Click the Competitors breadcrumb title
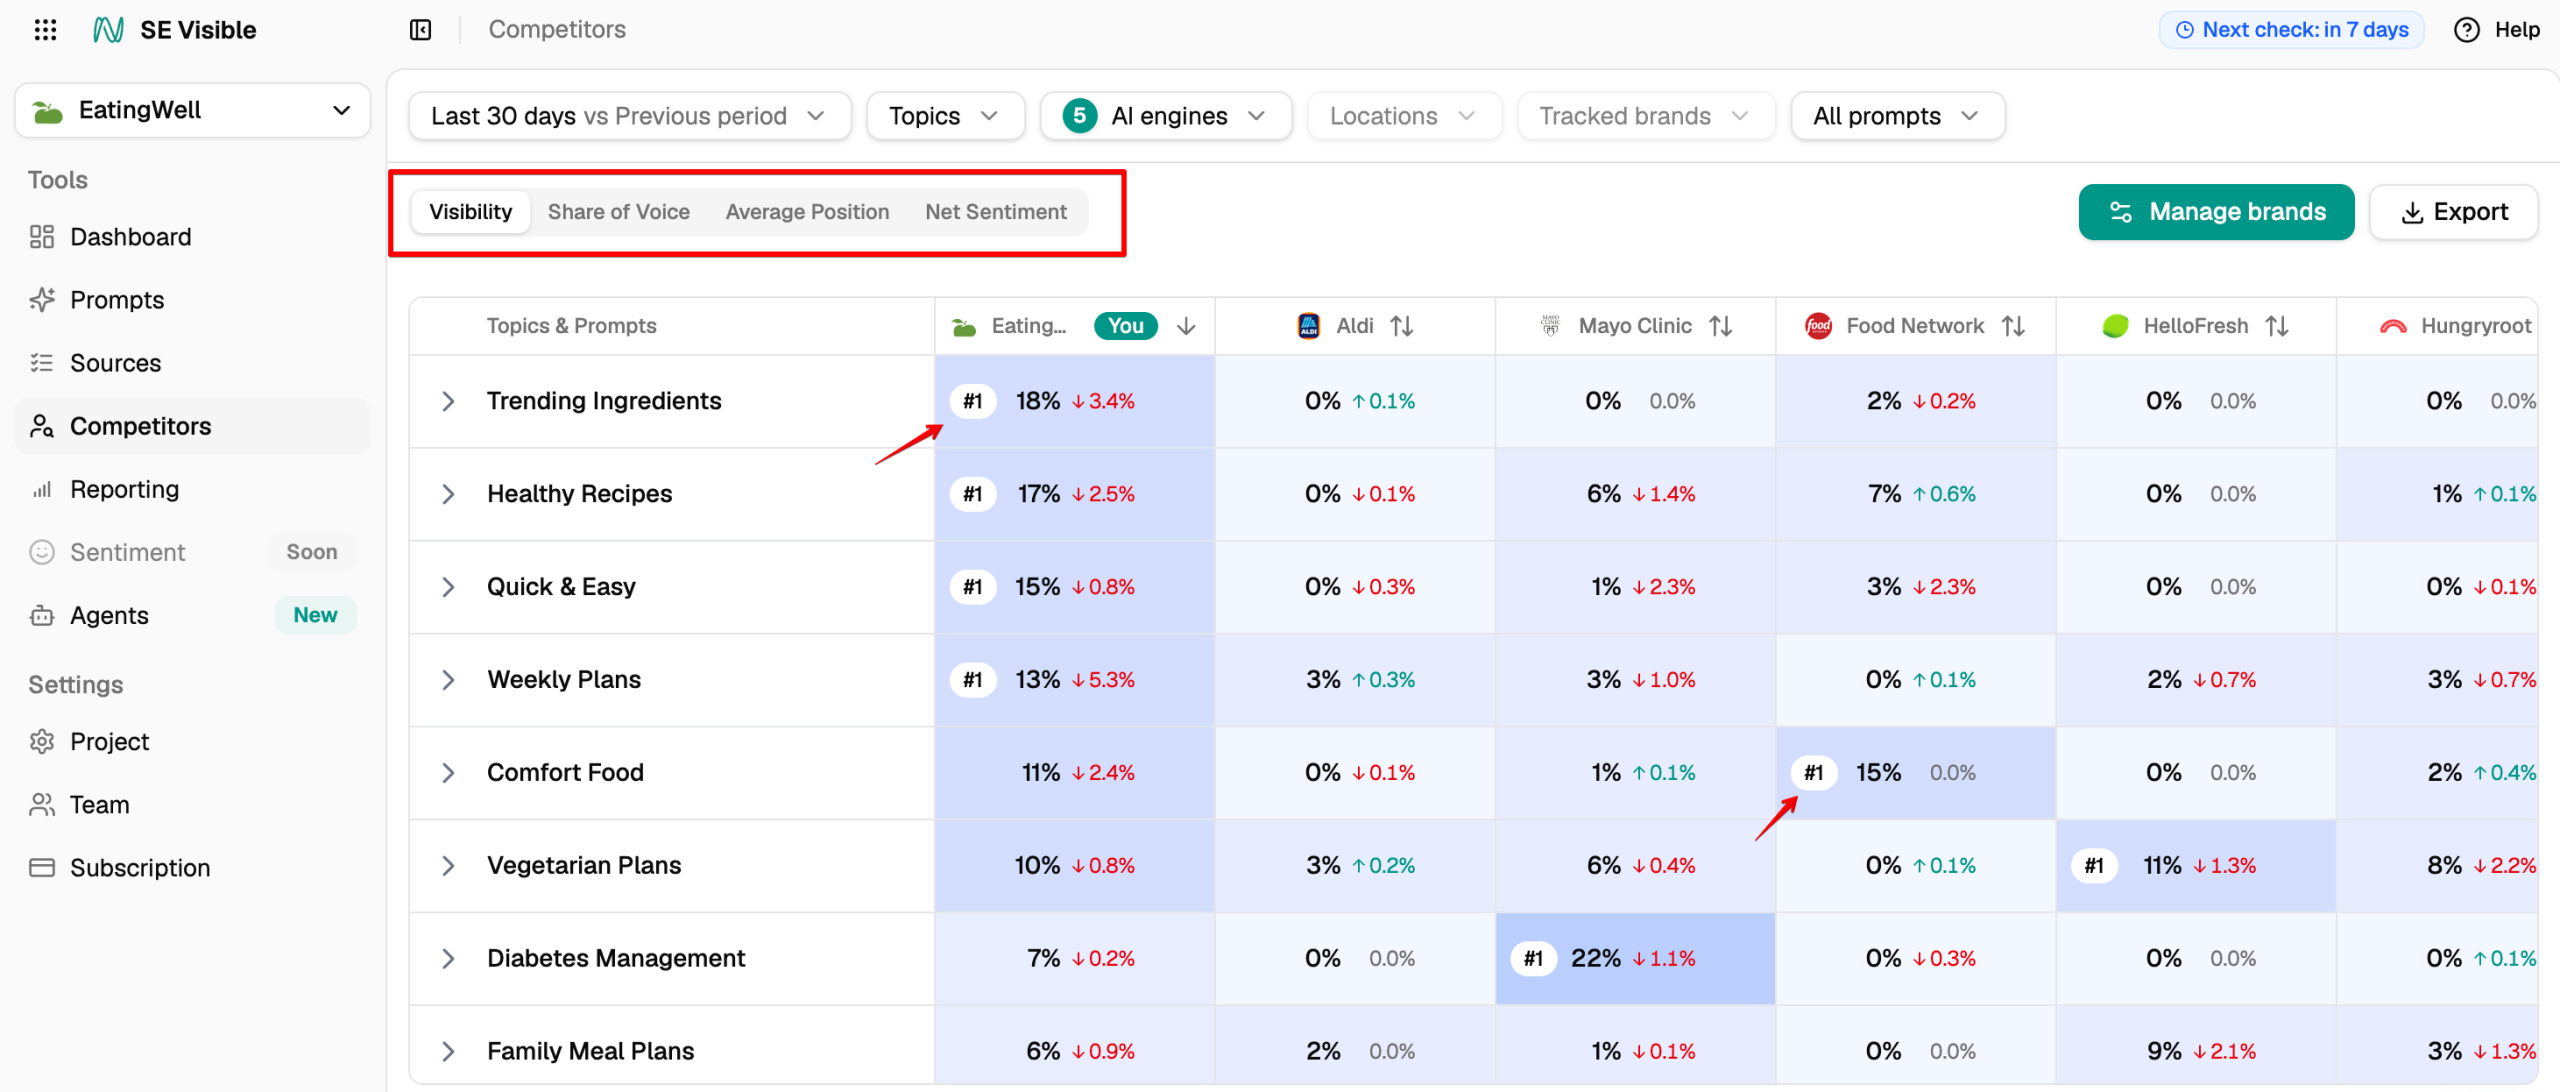Image resolution: width=2560 pixels, height=1092 pixels. pos(557,30)
